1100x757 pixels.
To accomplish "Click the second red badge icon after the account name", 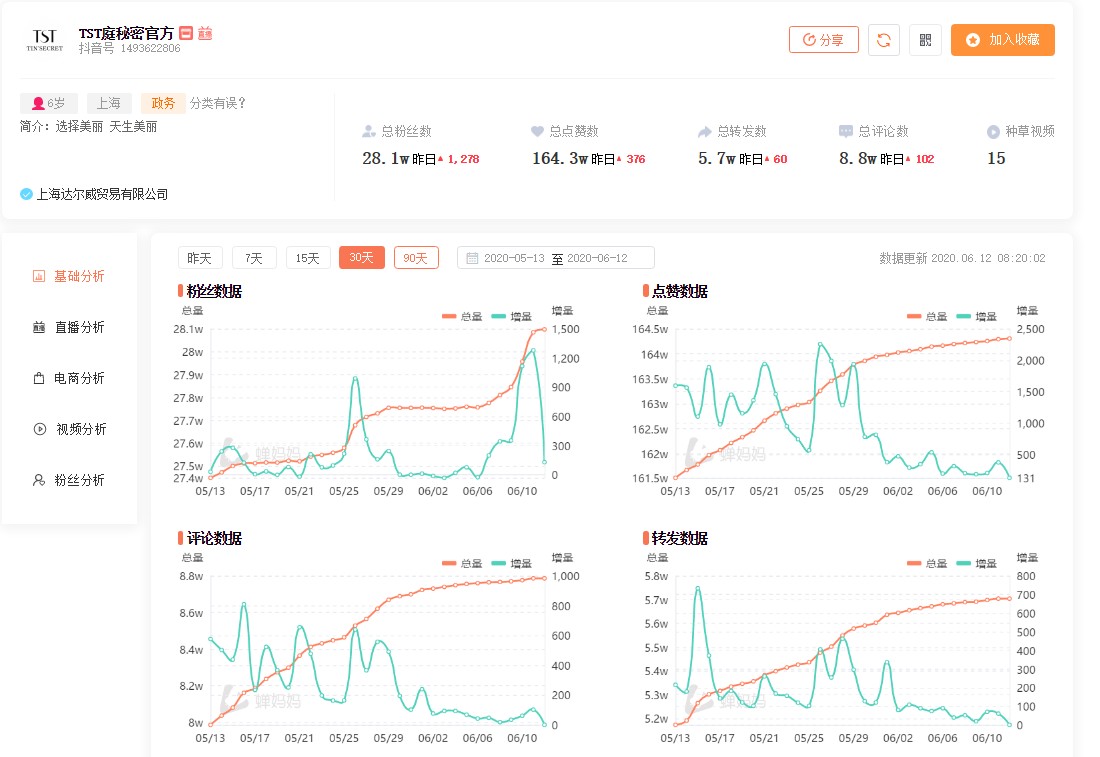I will click(205, 33).
